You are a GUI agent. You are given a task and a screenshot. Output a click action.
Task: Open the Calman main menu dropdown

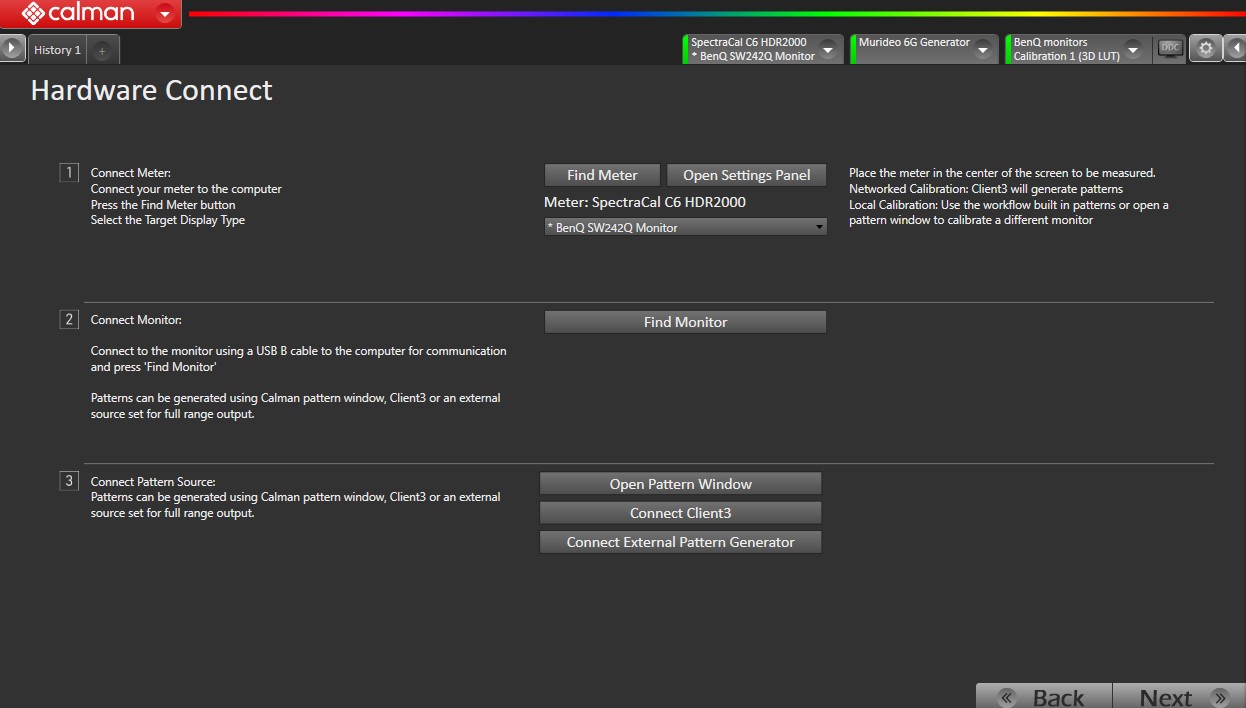(x=165, y=14)
